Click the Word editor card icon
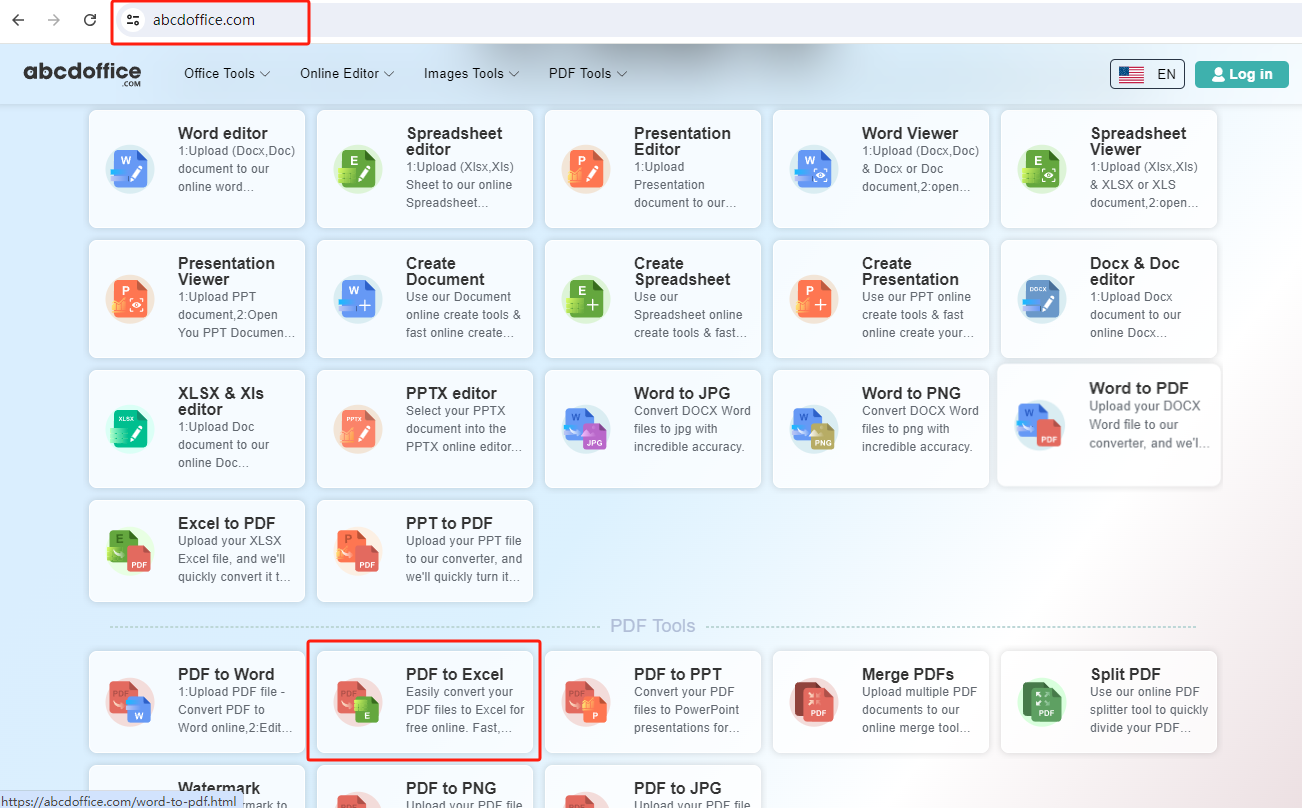Viewport: 1302px width, 808px height. pyautogui.click(x=130, y=169)
